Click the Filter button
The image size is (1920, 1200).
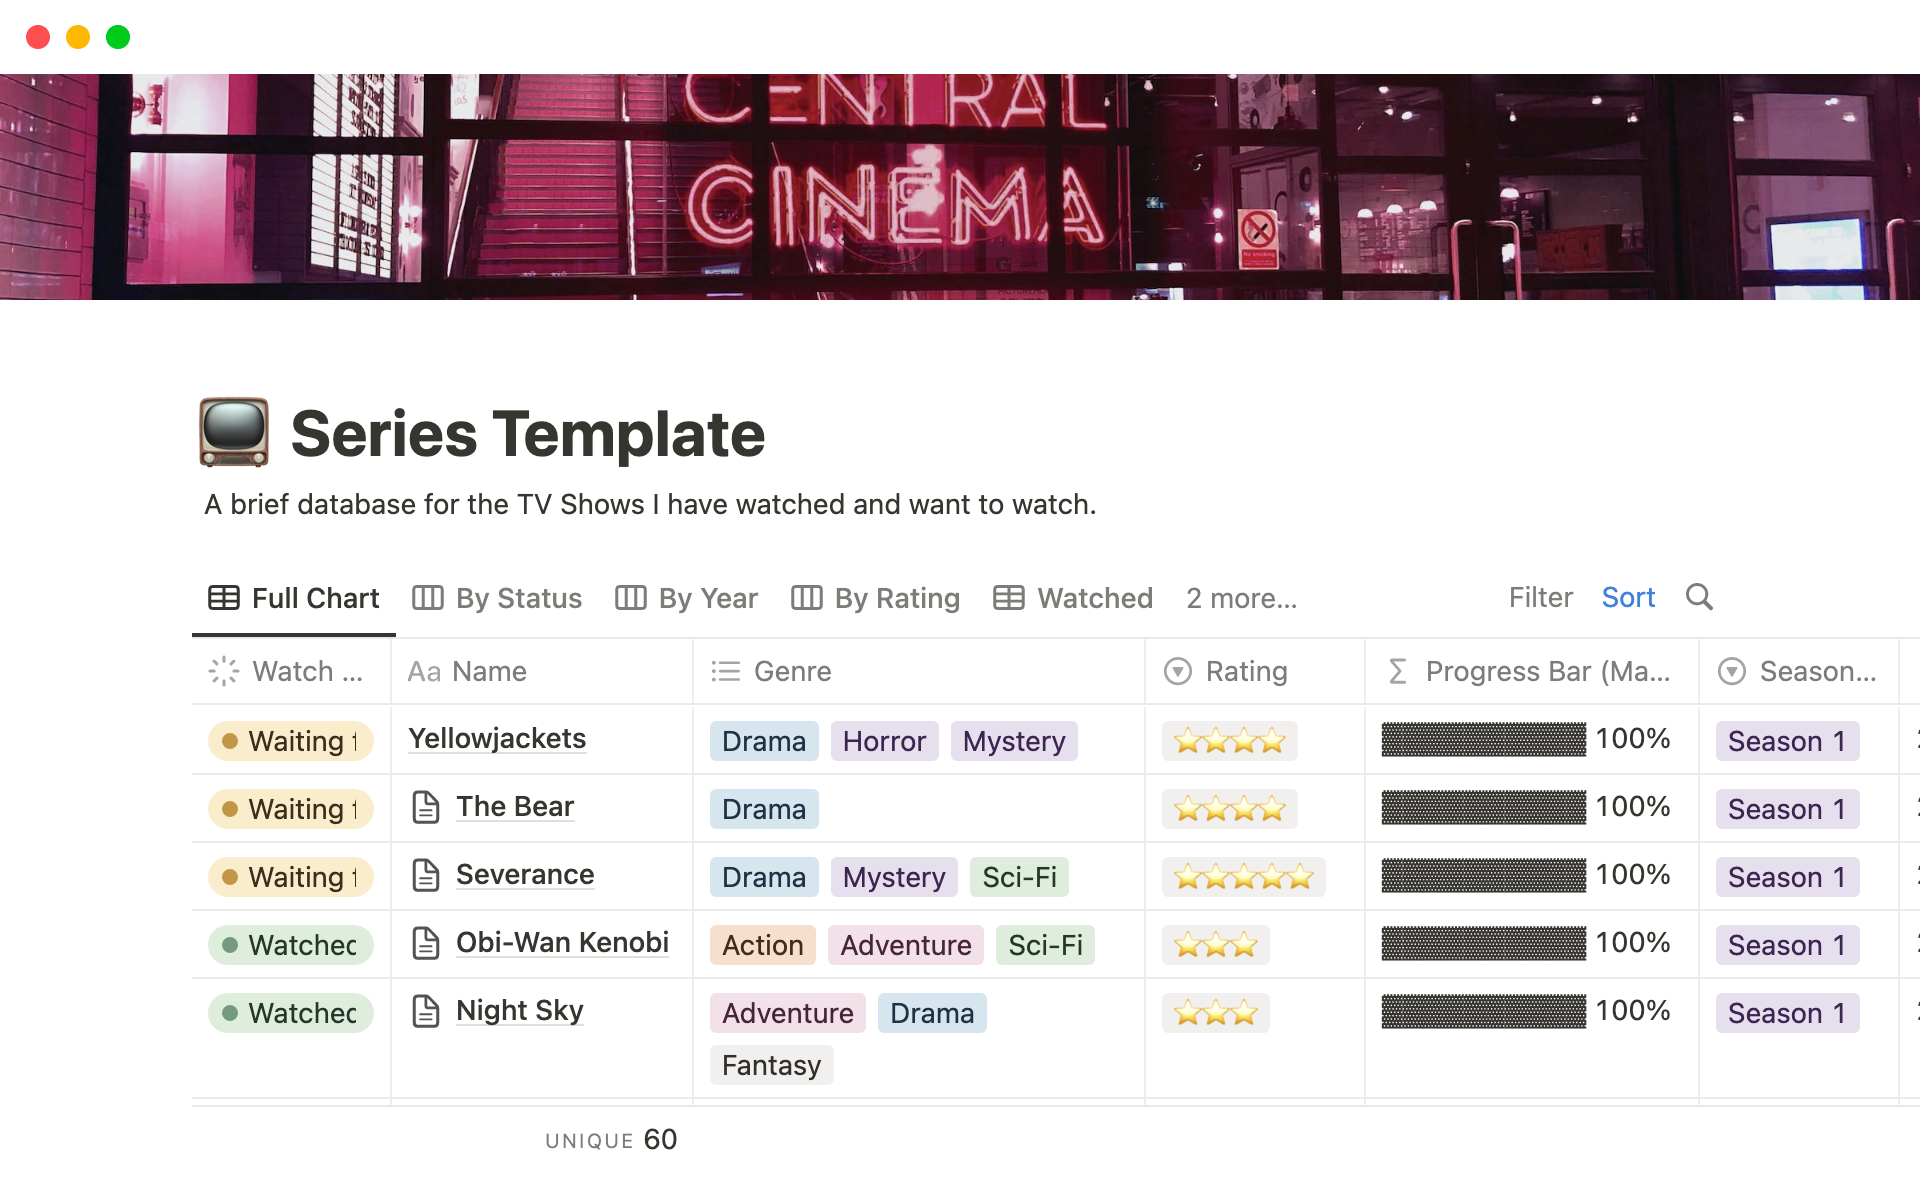pyautogui.click(x=1539, y=597)
